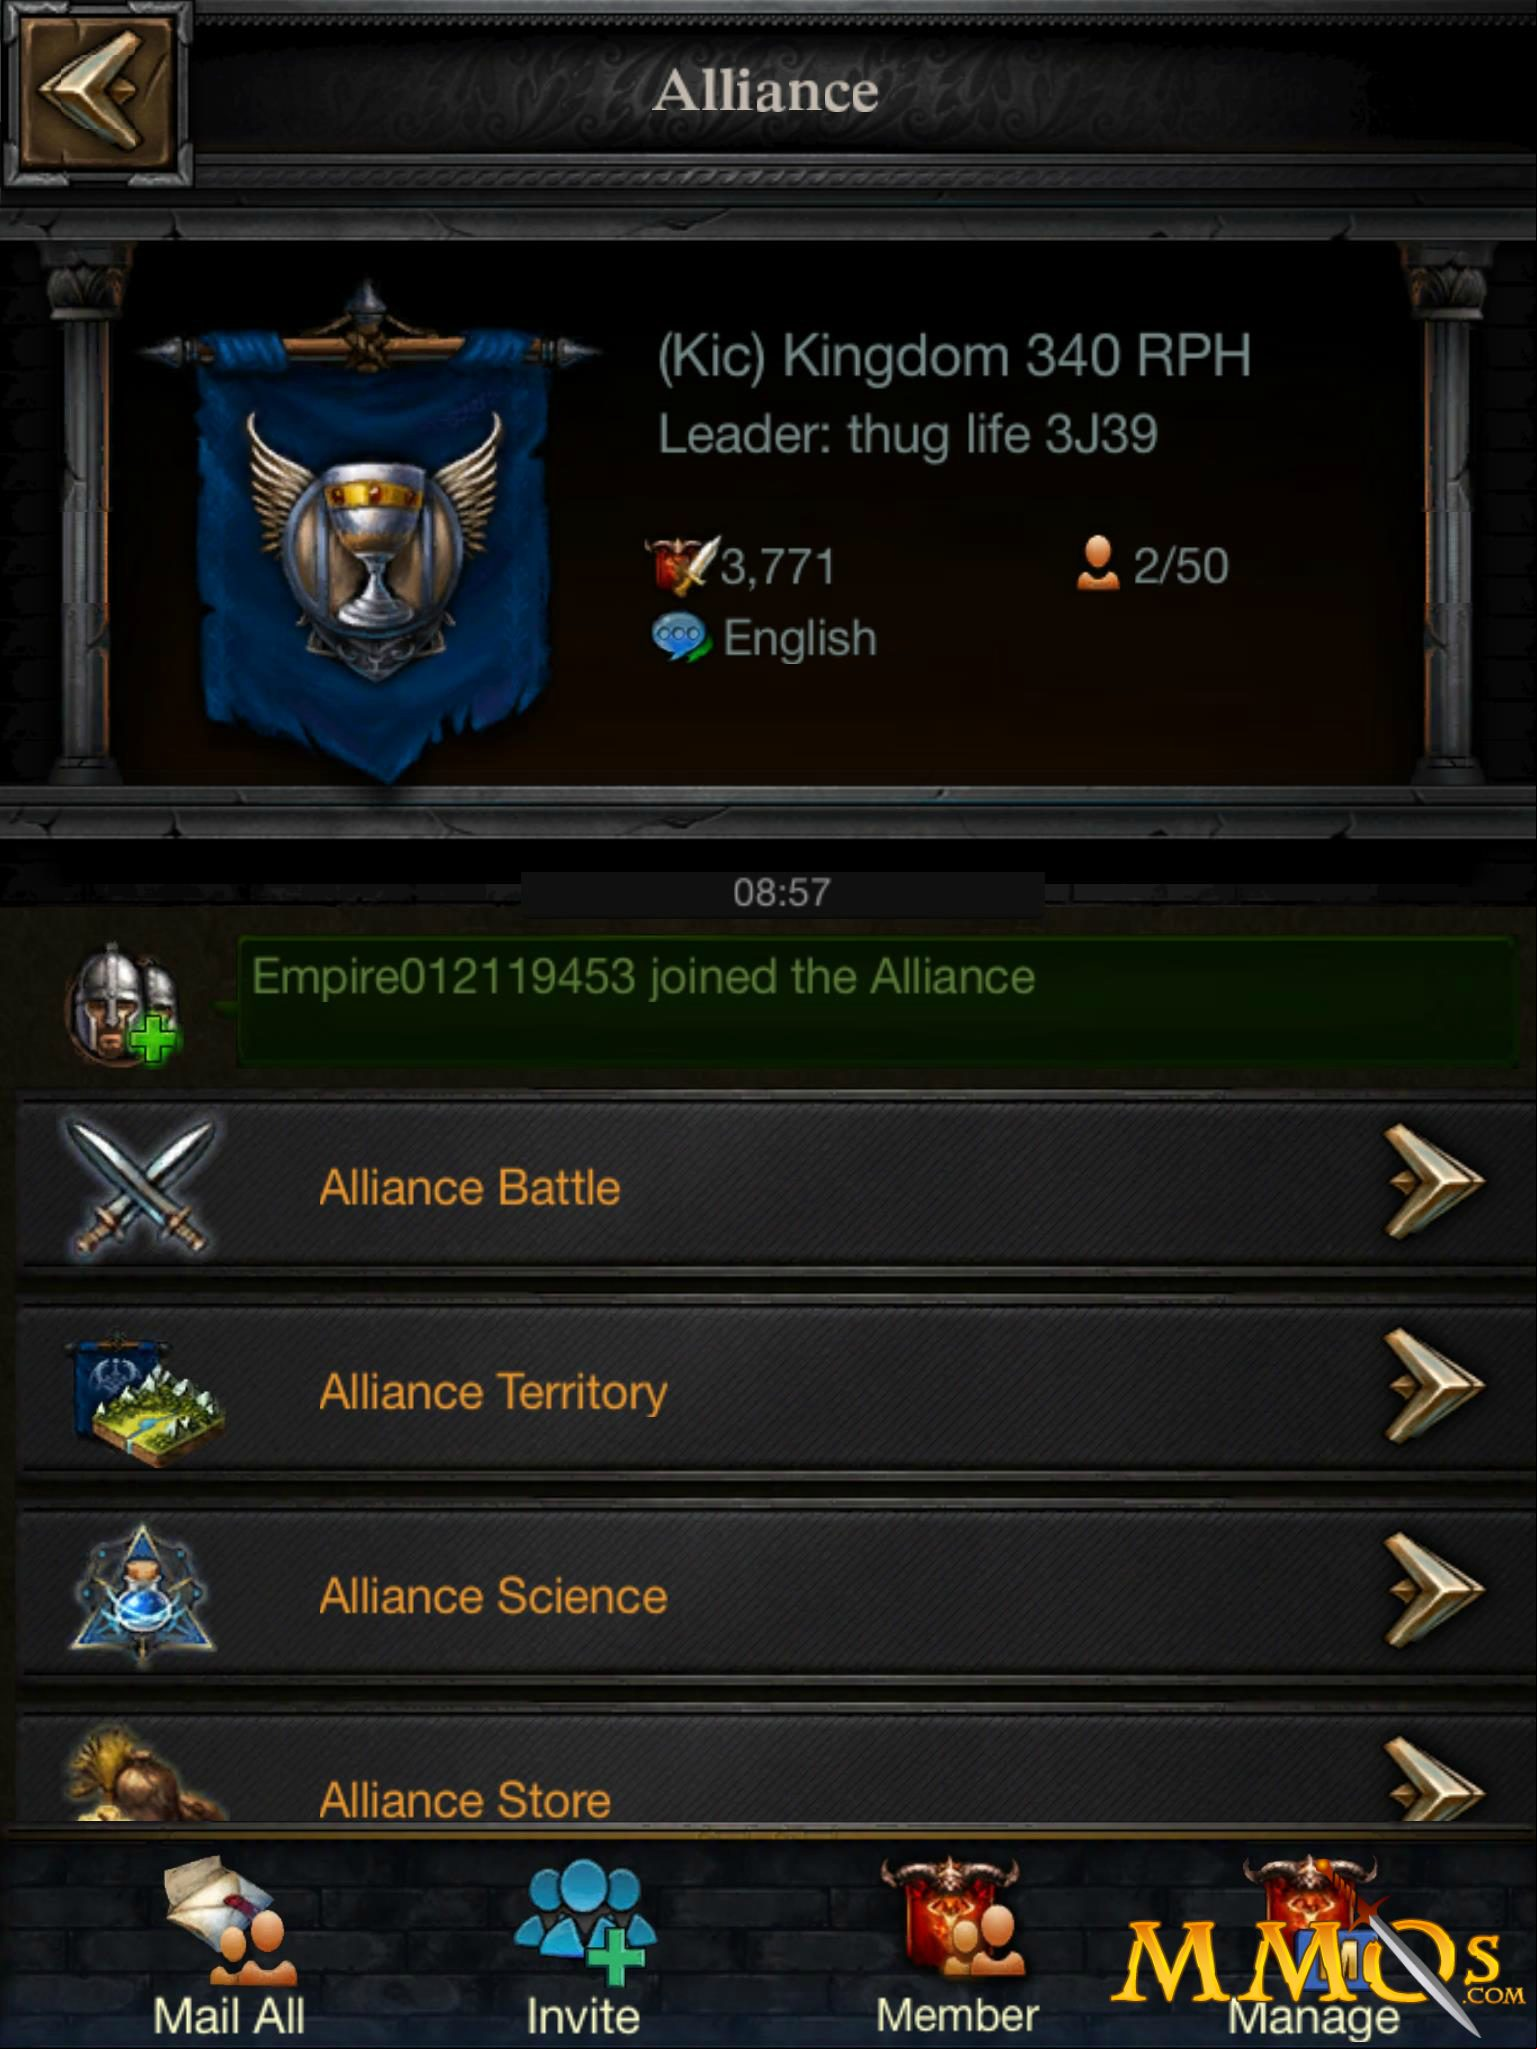Open the Manage tab
Screen dimensions: 1537x2049
[1313, 1948]
